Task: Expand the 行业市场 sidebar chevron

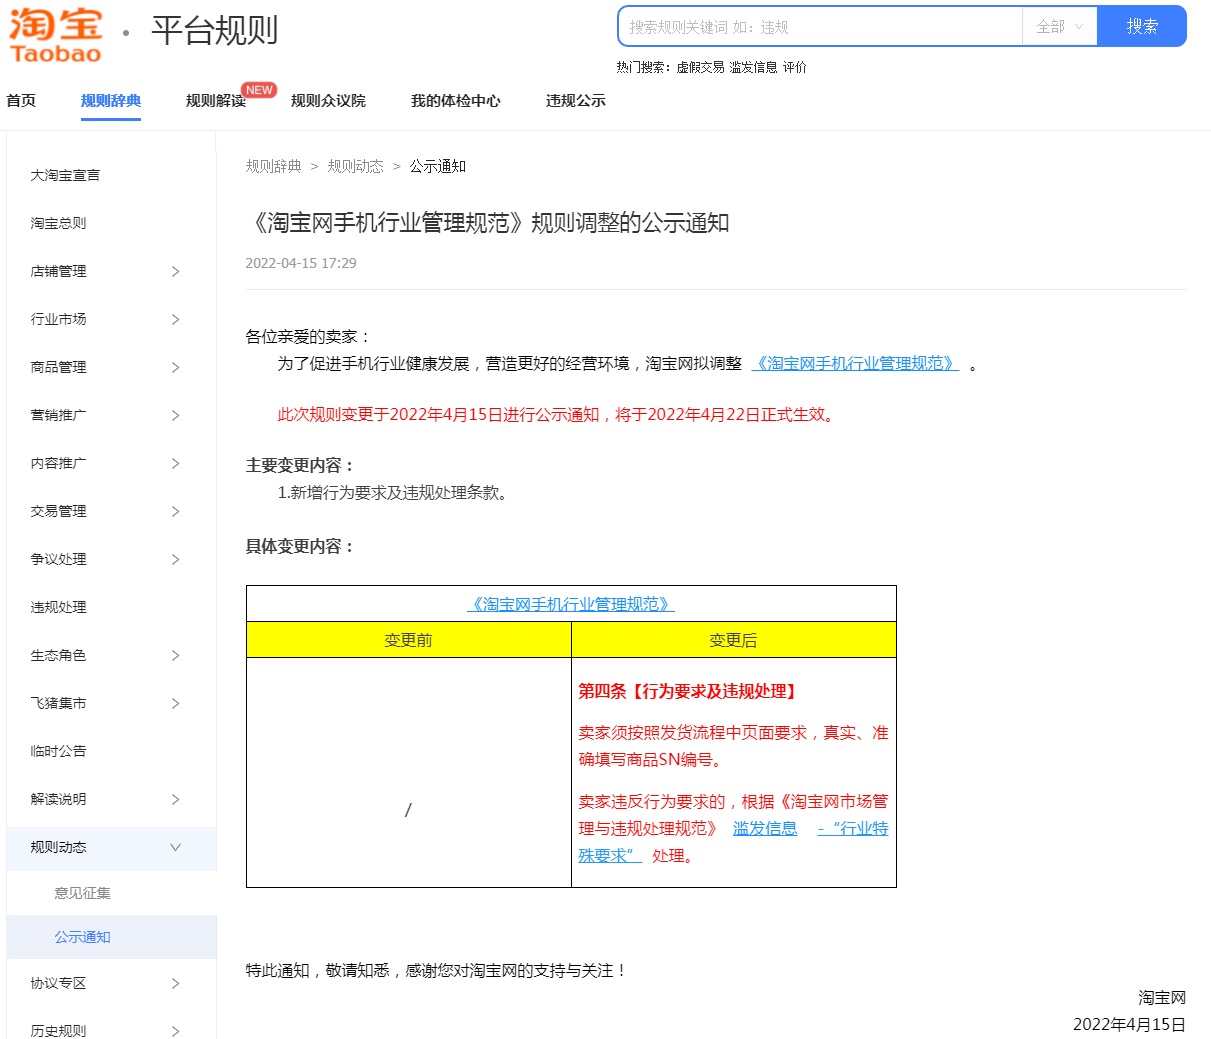Action: (175, 319)
